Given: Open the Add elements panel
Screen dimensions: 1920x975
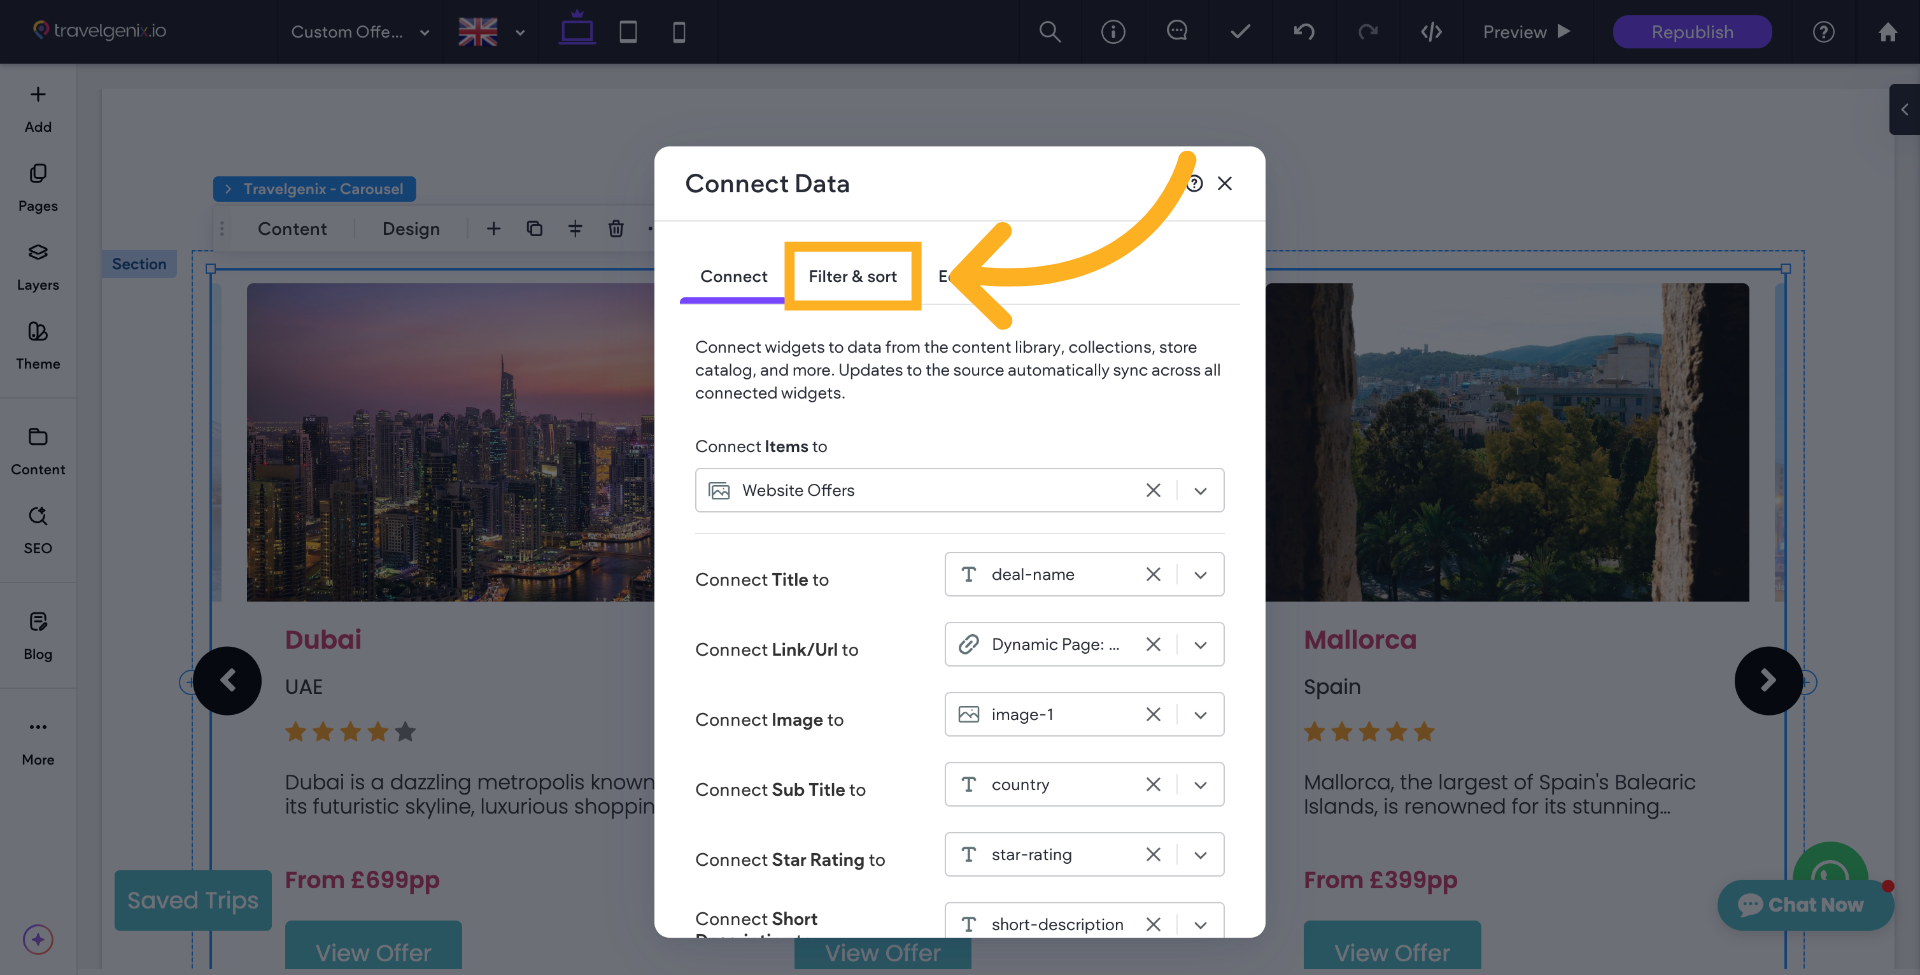Looking at the screenshot, I should coord(38,108).
